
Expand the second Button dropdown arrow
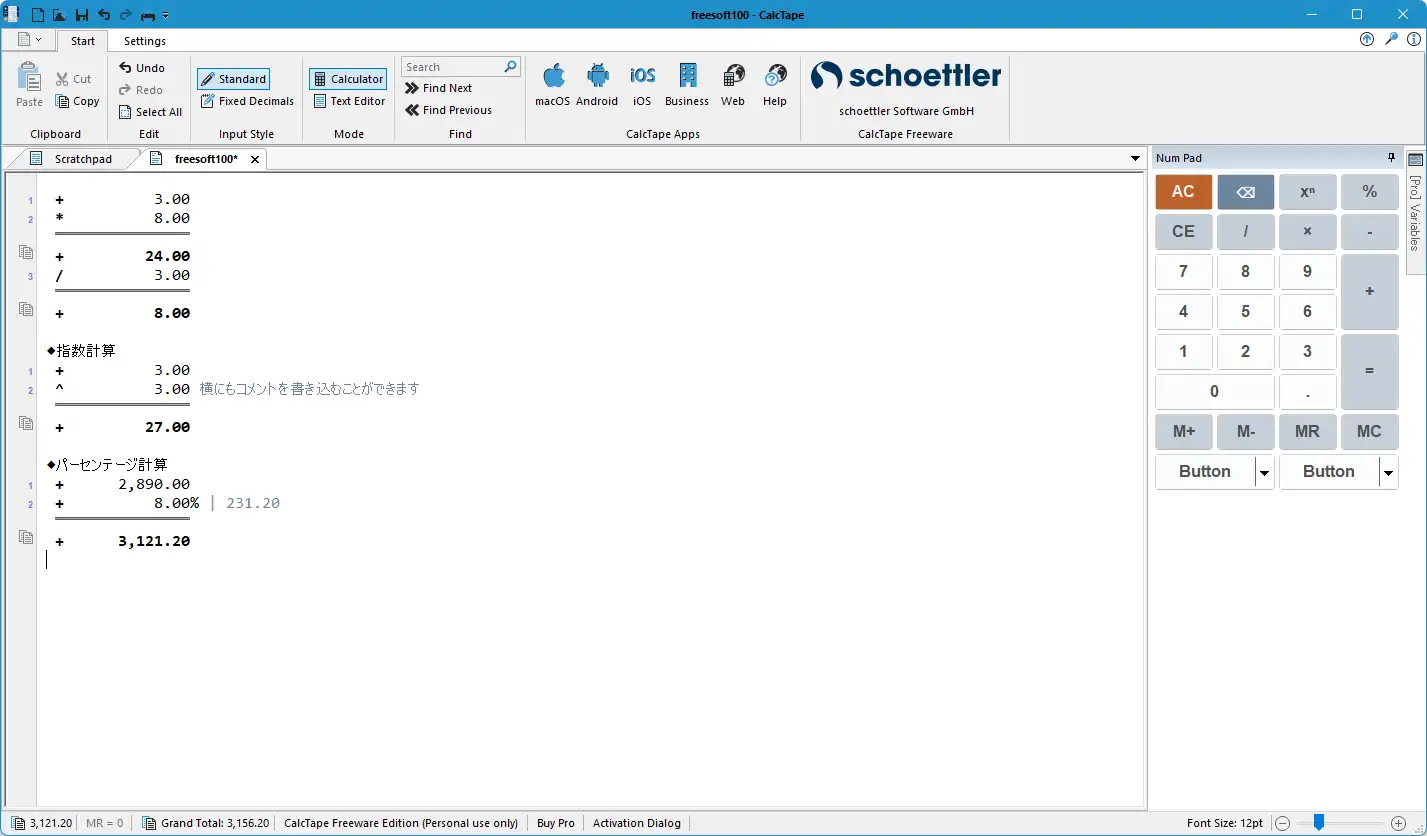[1388, 472]
